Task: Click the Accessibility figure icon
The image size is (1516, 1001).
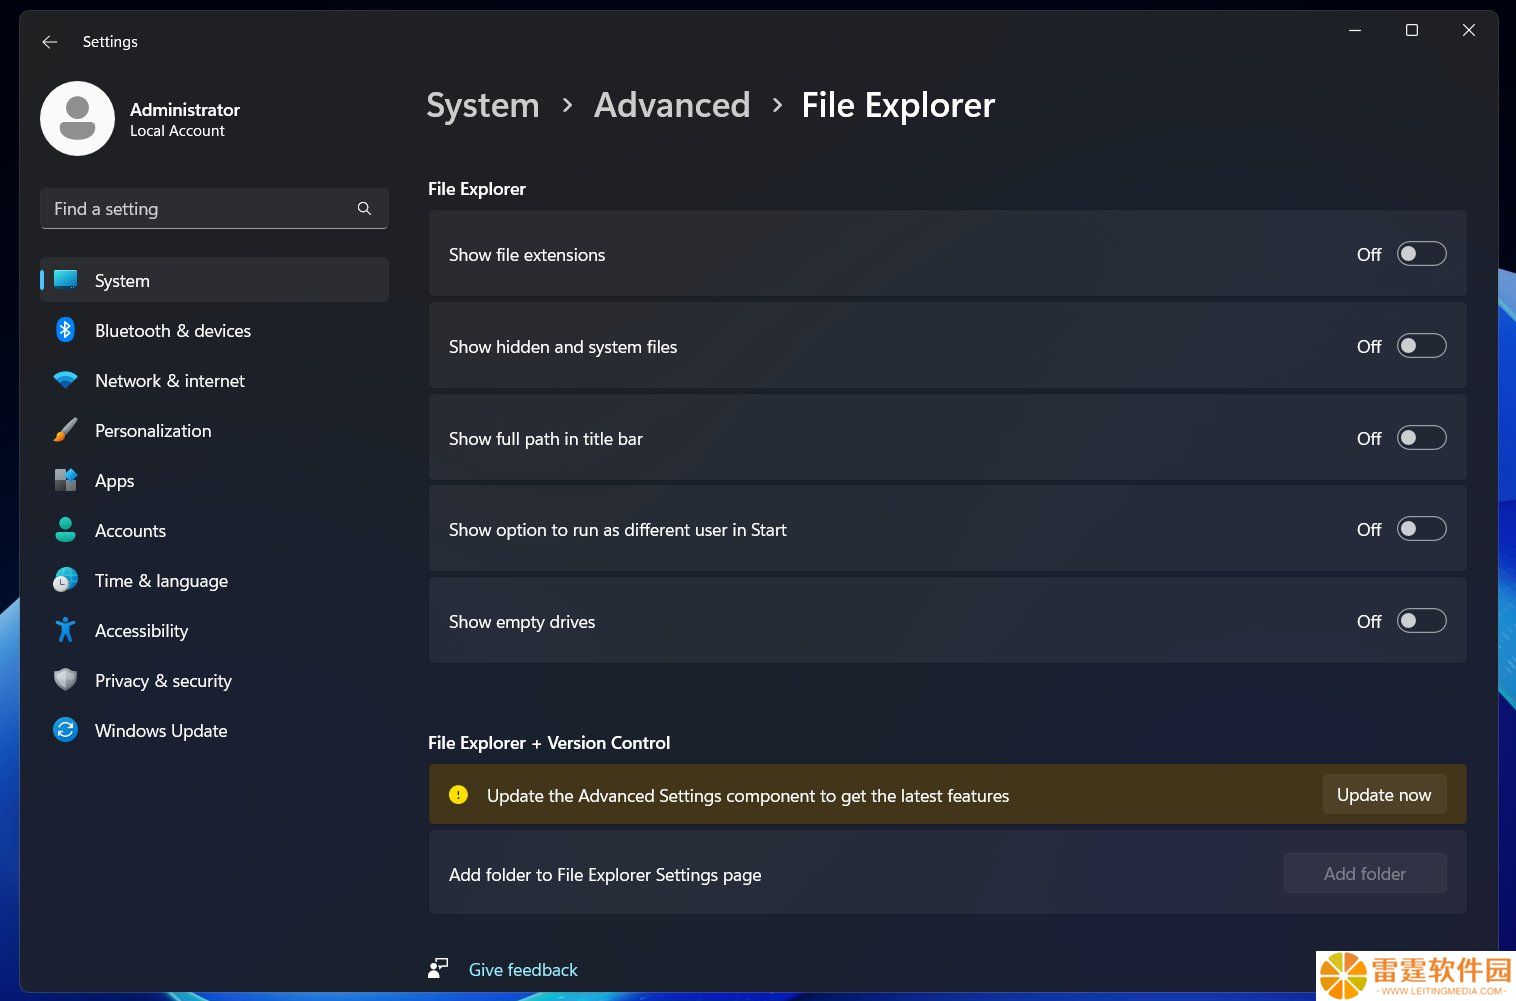Action: 65,630
